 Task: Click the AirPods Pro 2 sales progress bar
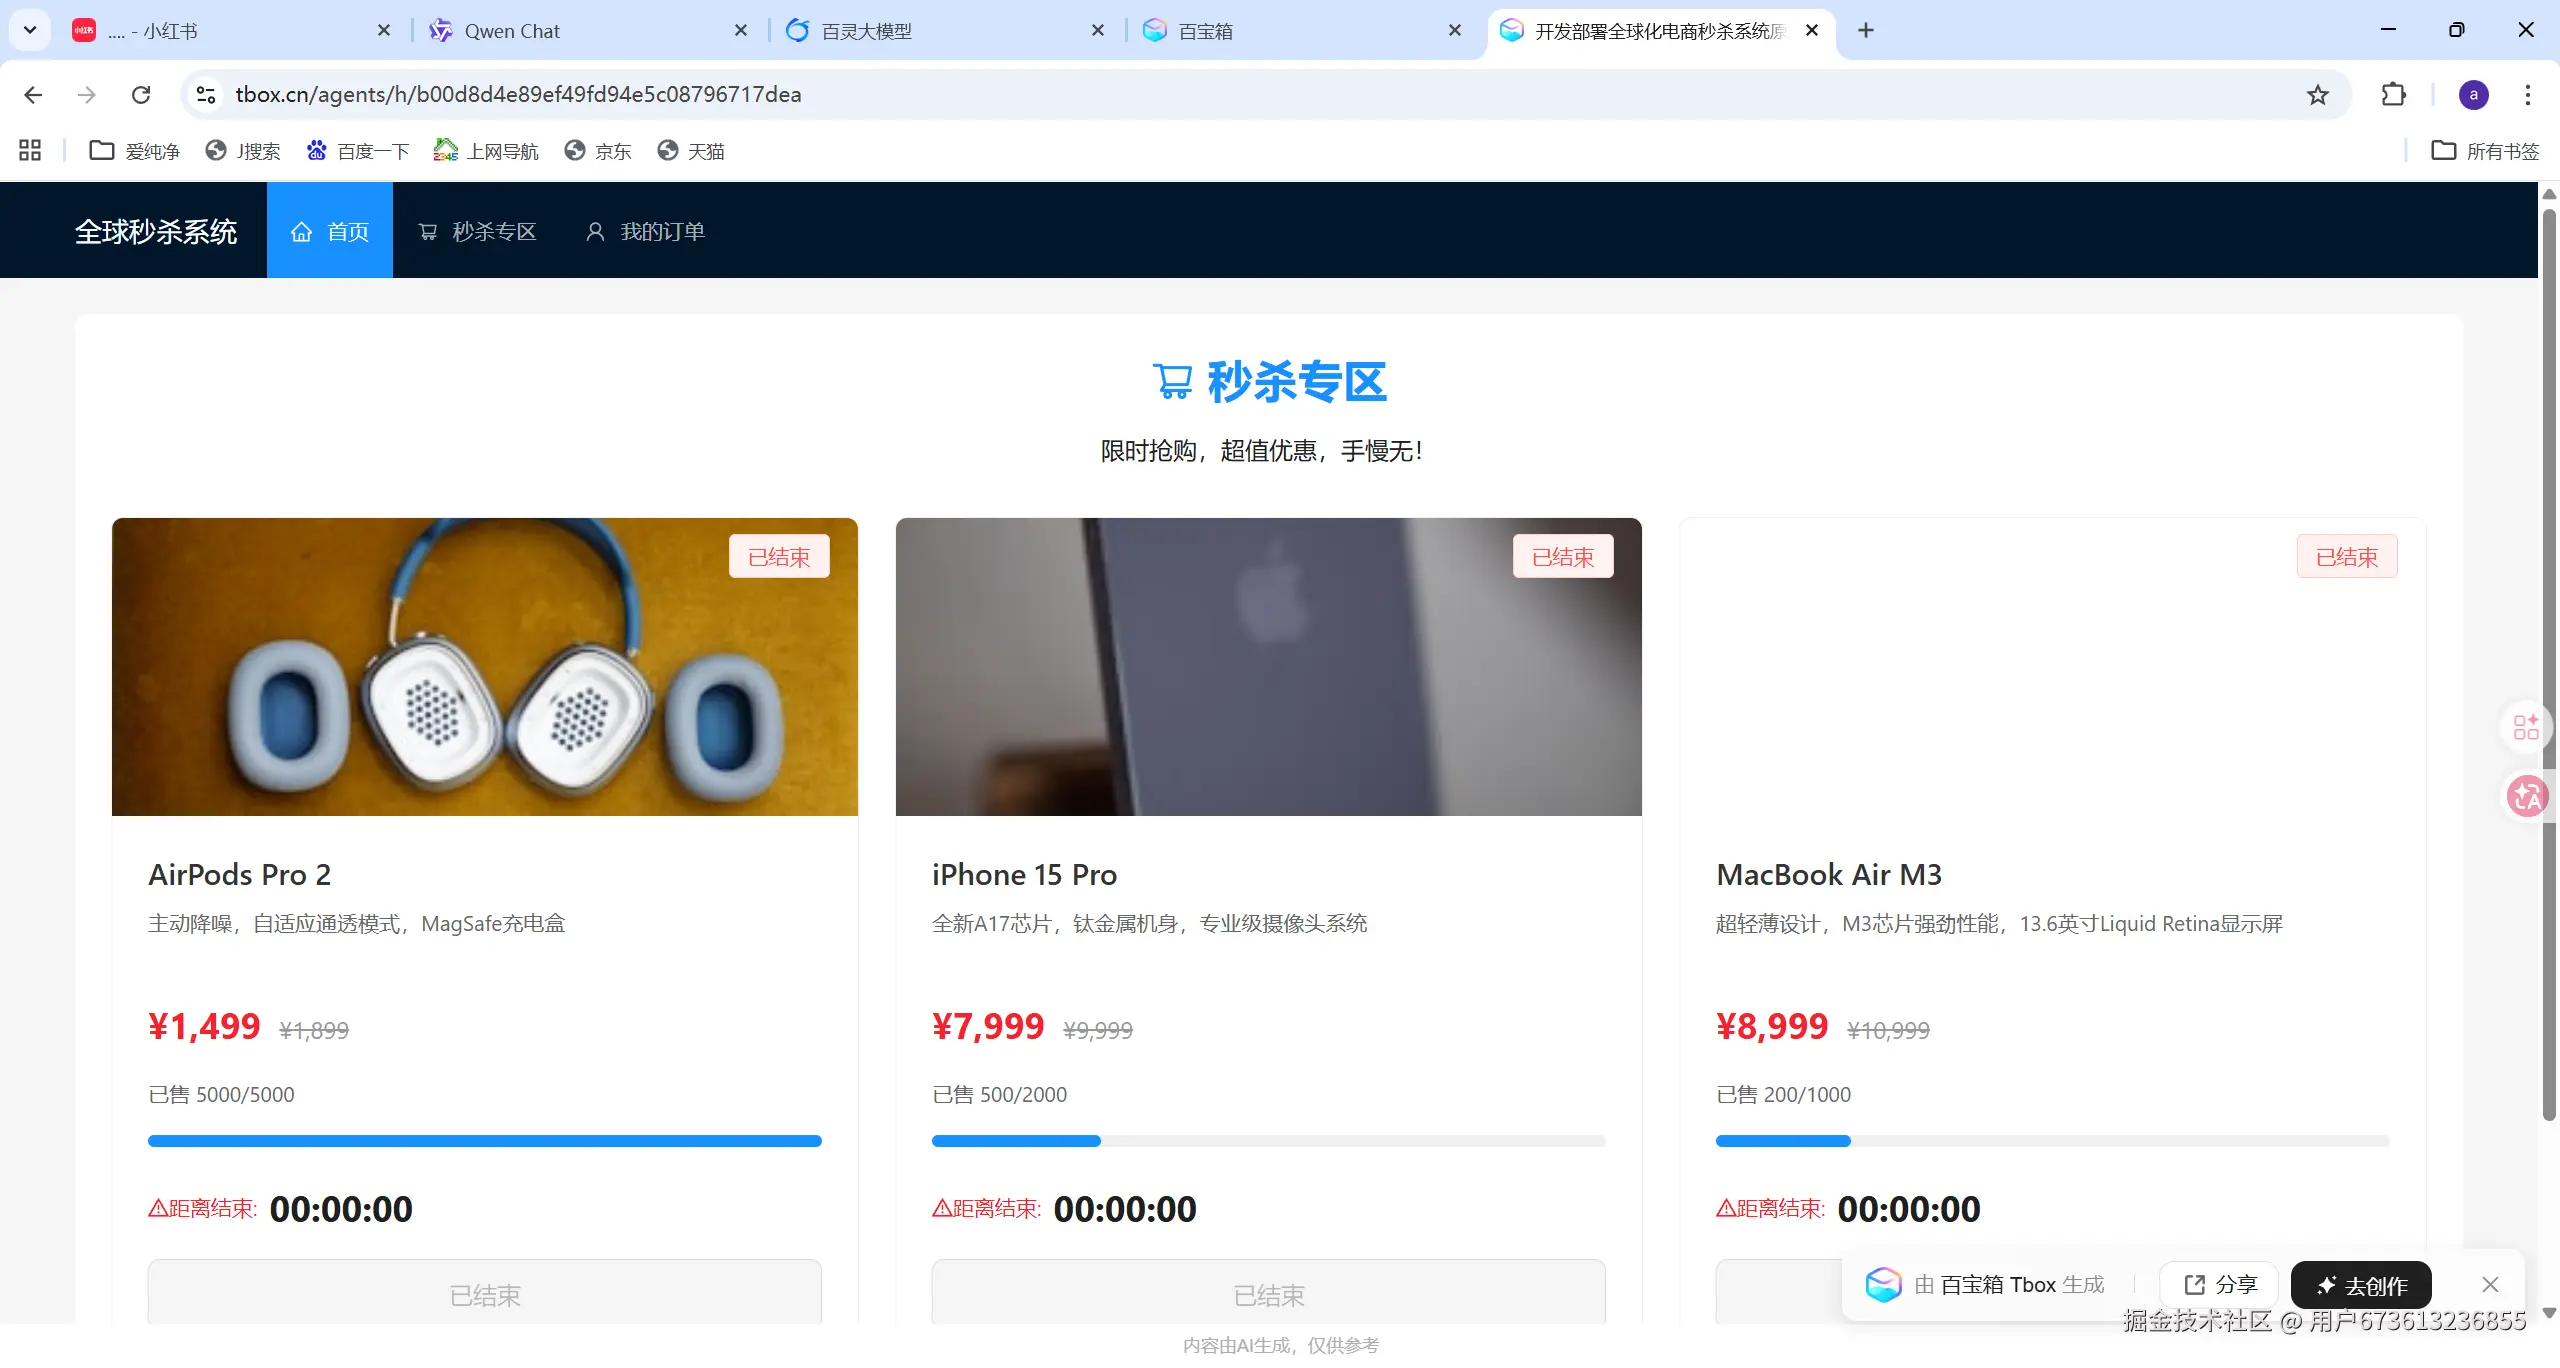click(484, 1141)
